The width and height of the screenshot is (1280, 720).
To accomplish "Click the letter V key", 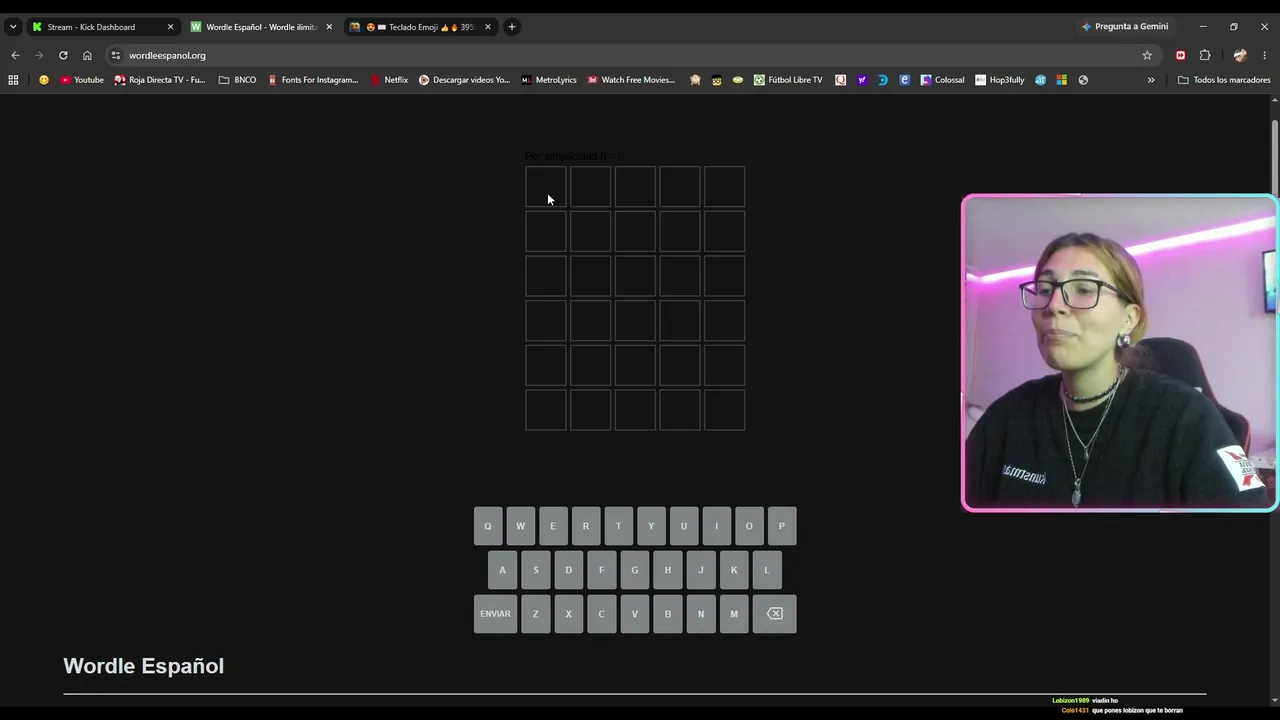I will [634, 614].
